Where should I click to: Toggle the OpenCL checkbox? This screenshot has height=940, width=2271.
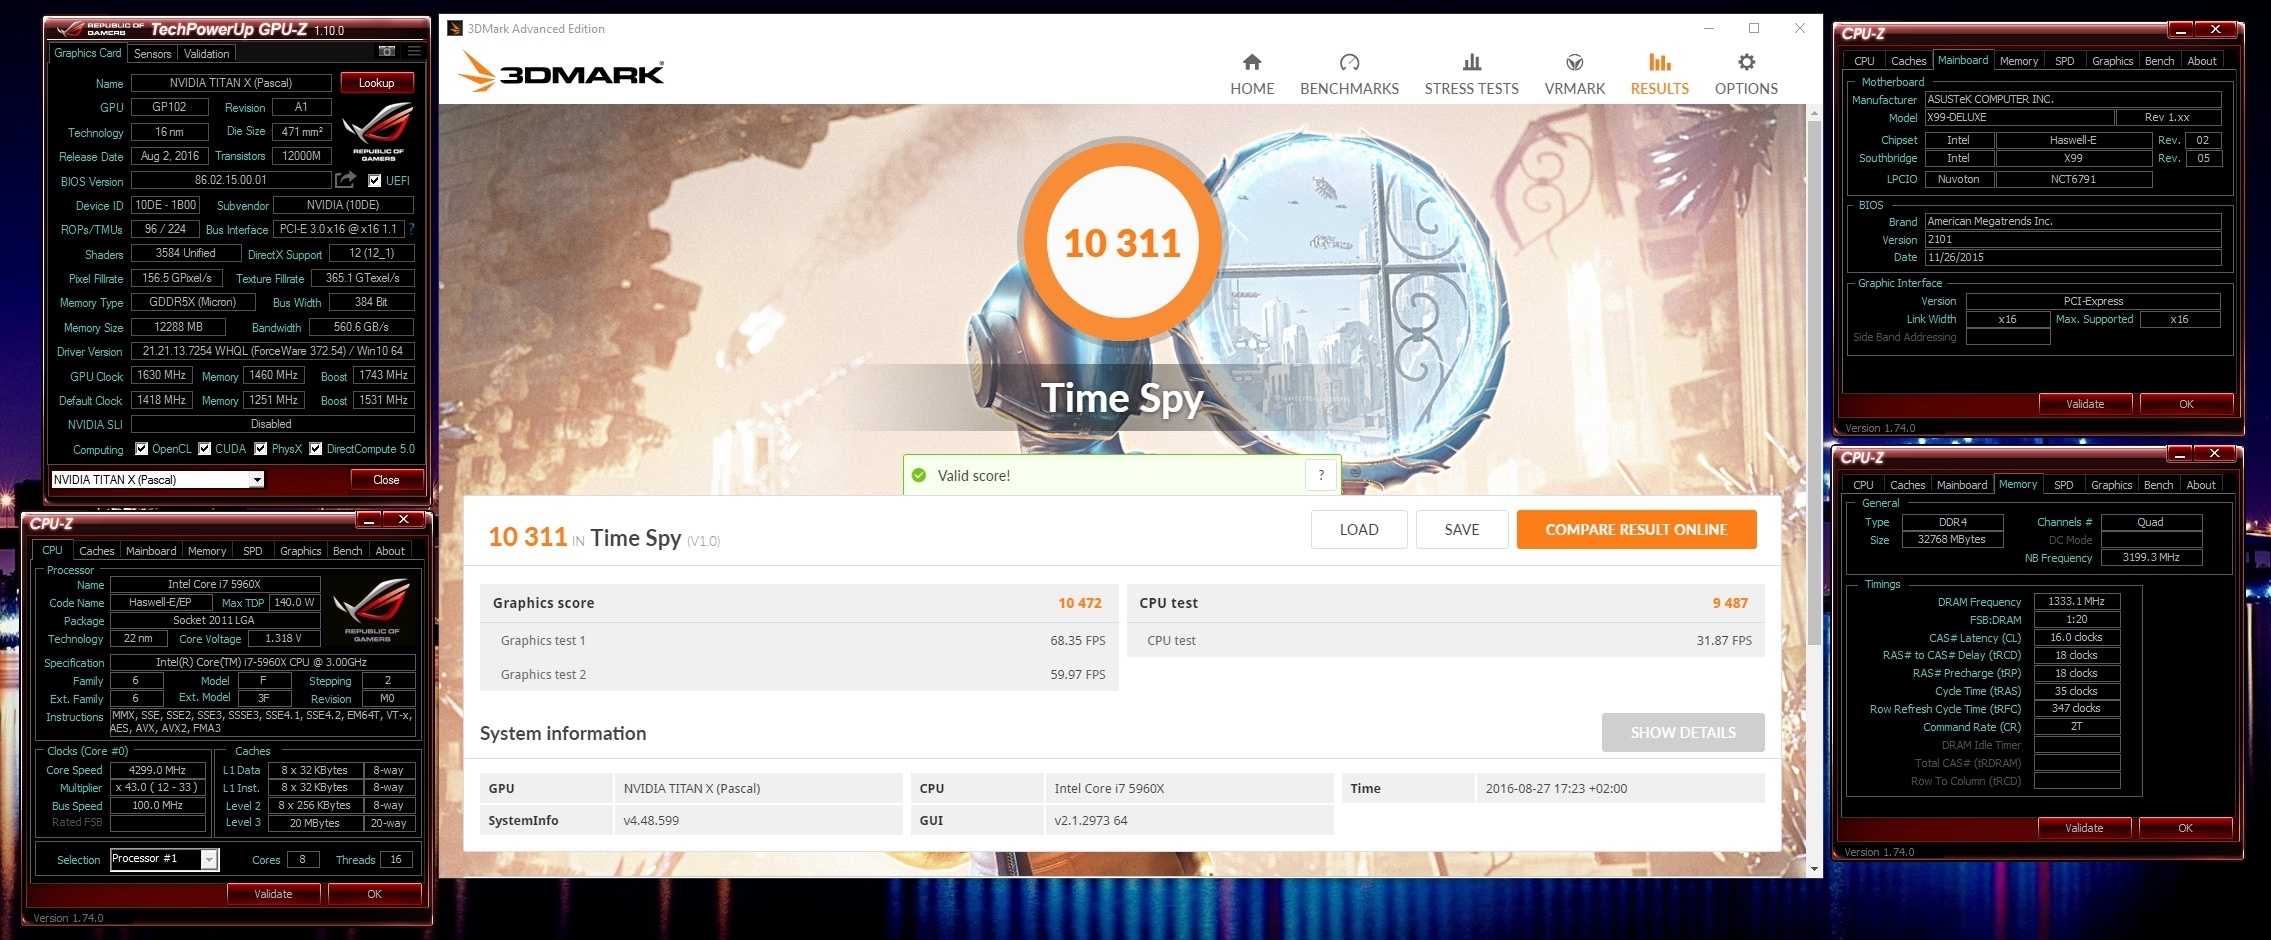click(141, 449)
